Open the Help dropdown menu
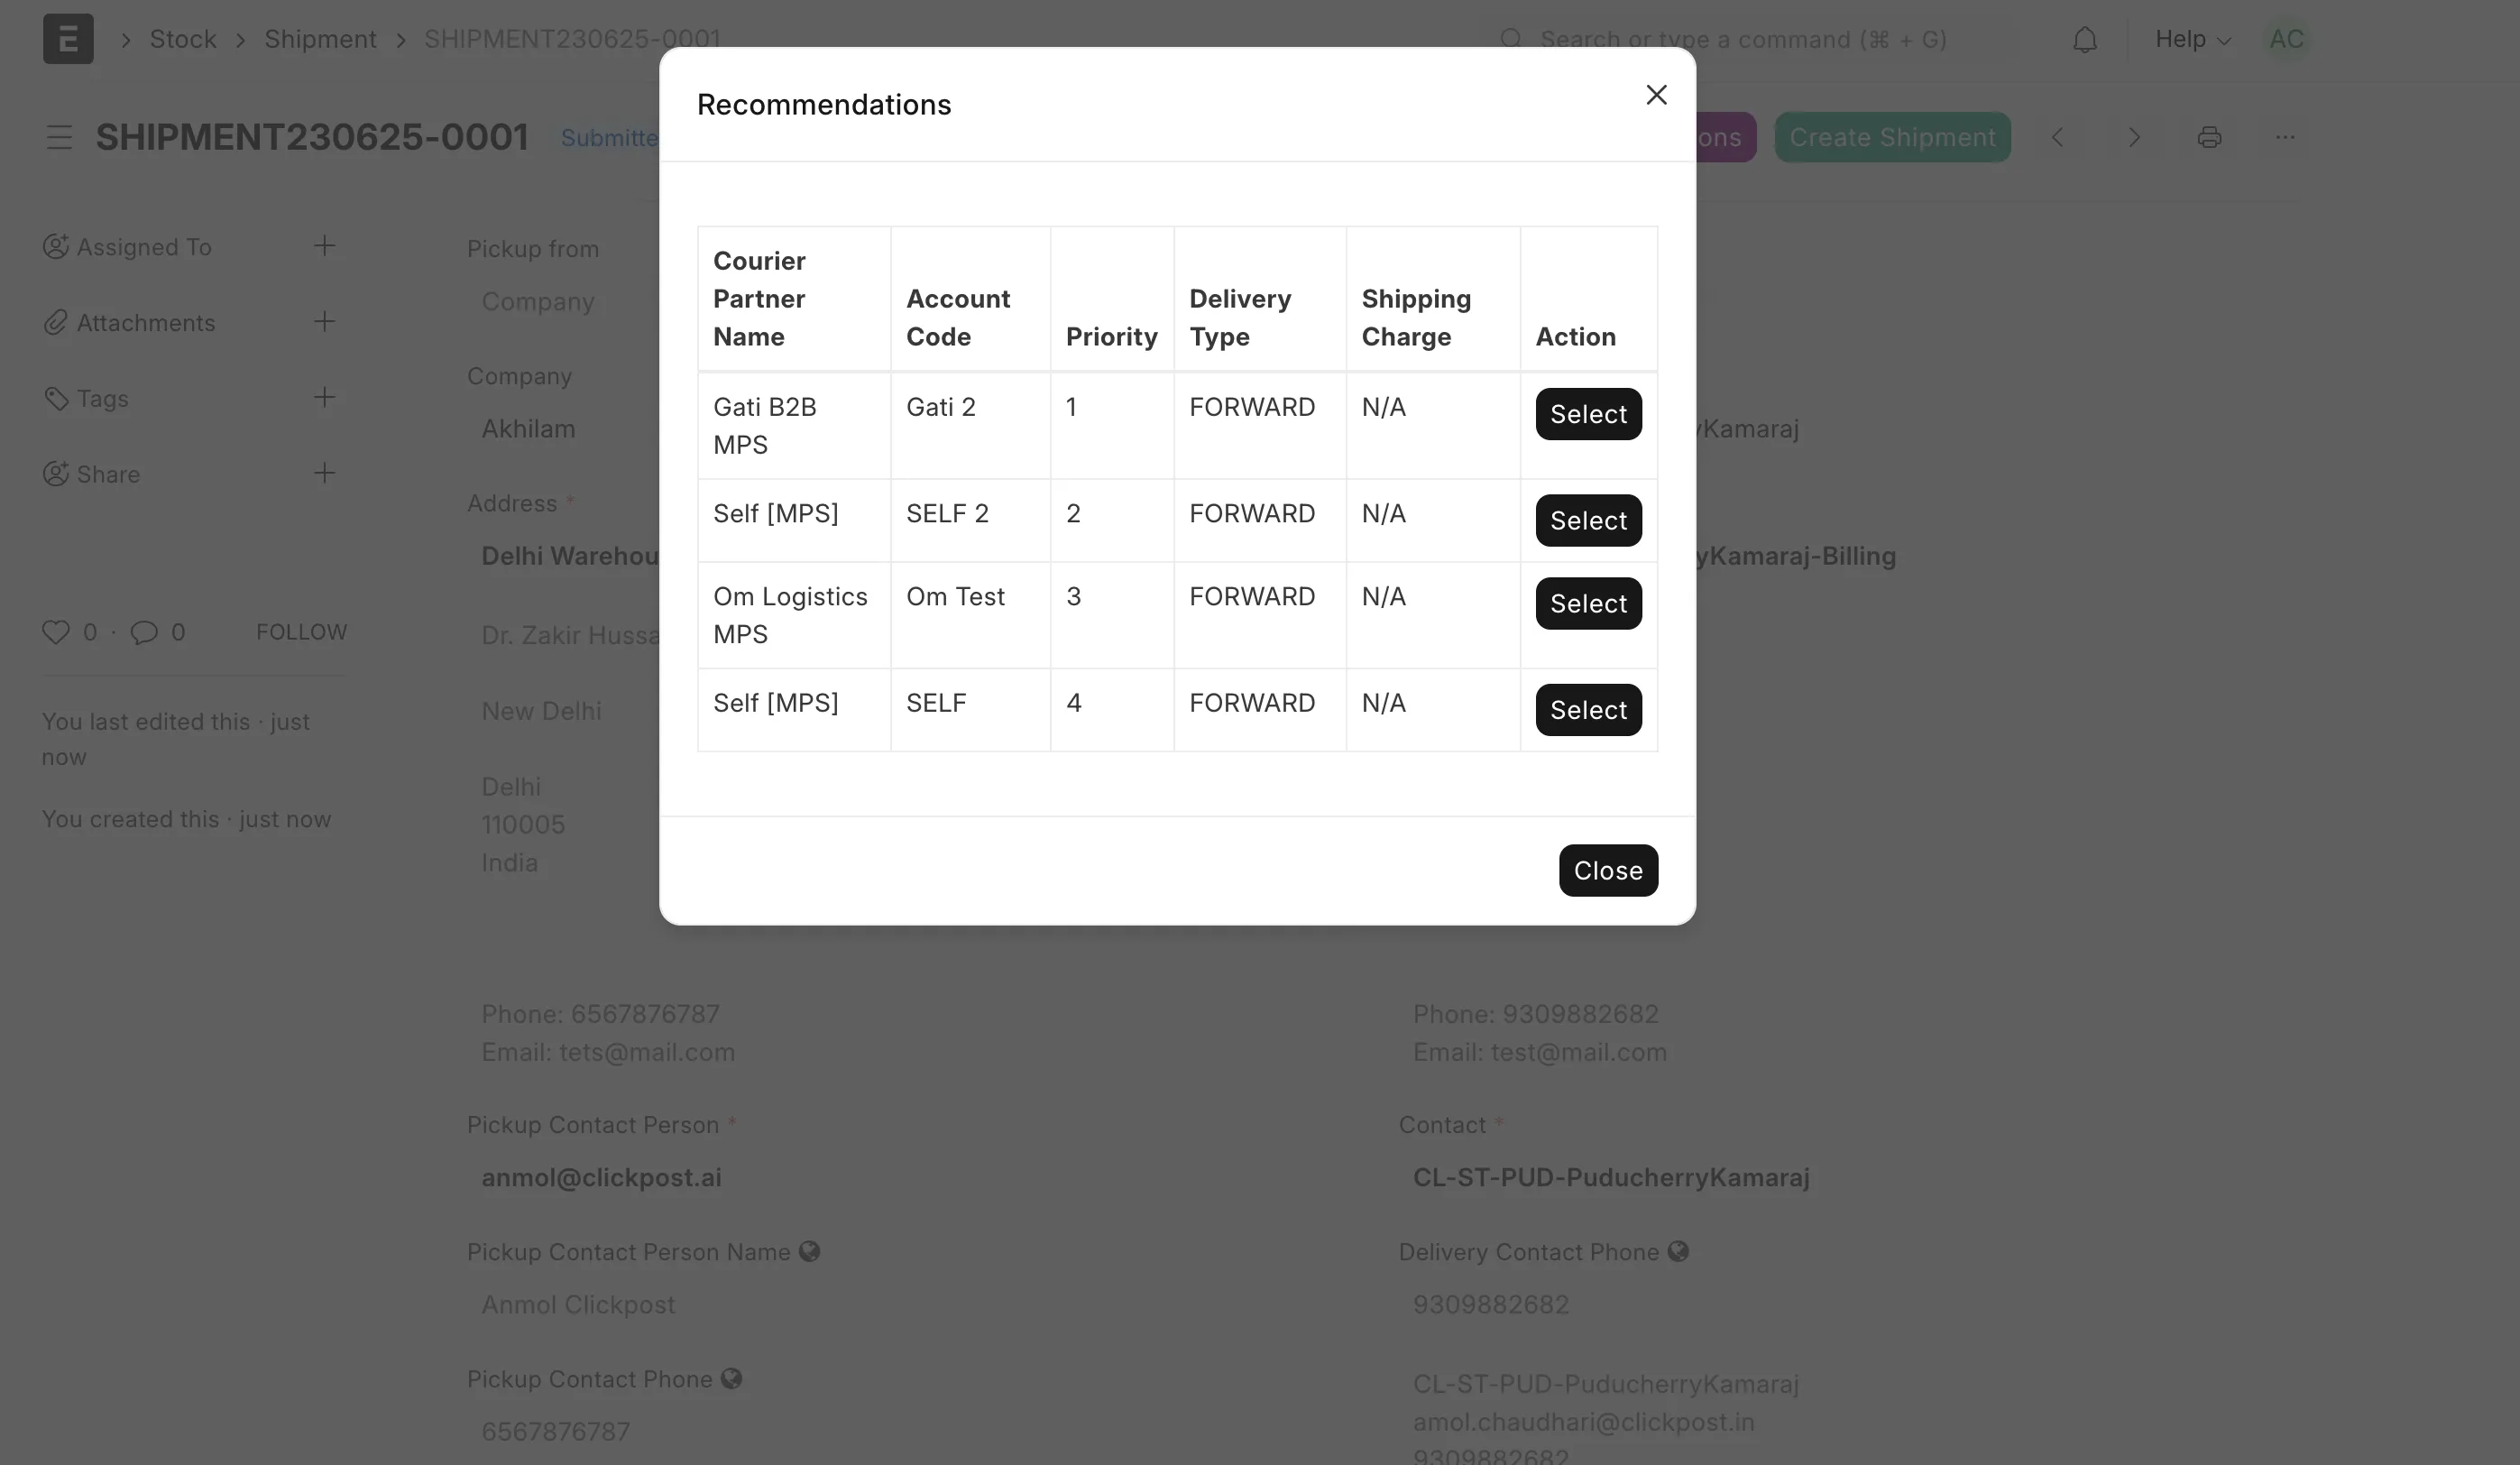Image resolution: width=2520 pixels, height=1465 pixels. tap(2192, 40)
